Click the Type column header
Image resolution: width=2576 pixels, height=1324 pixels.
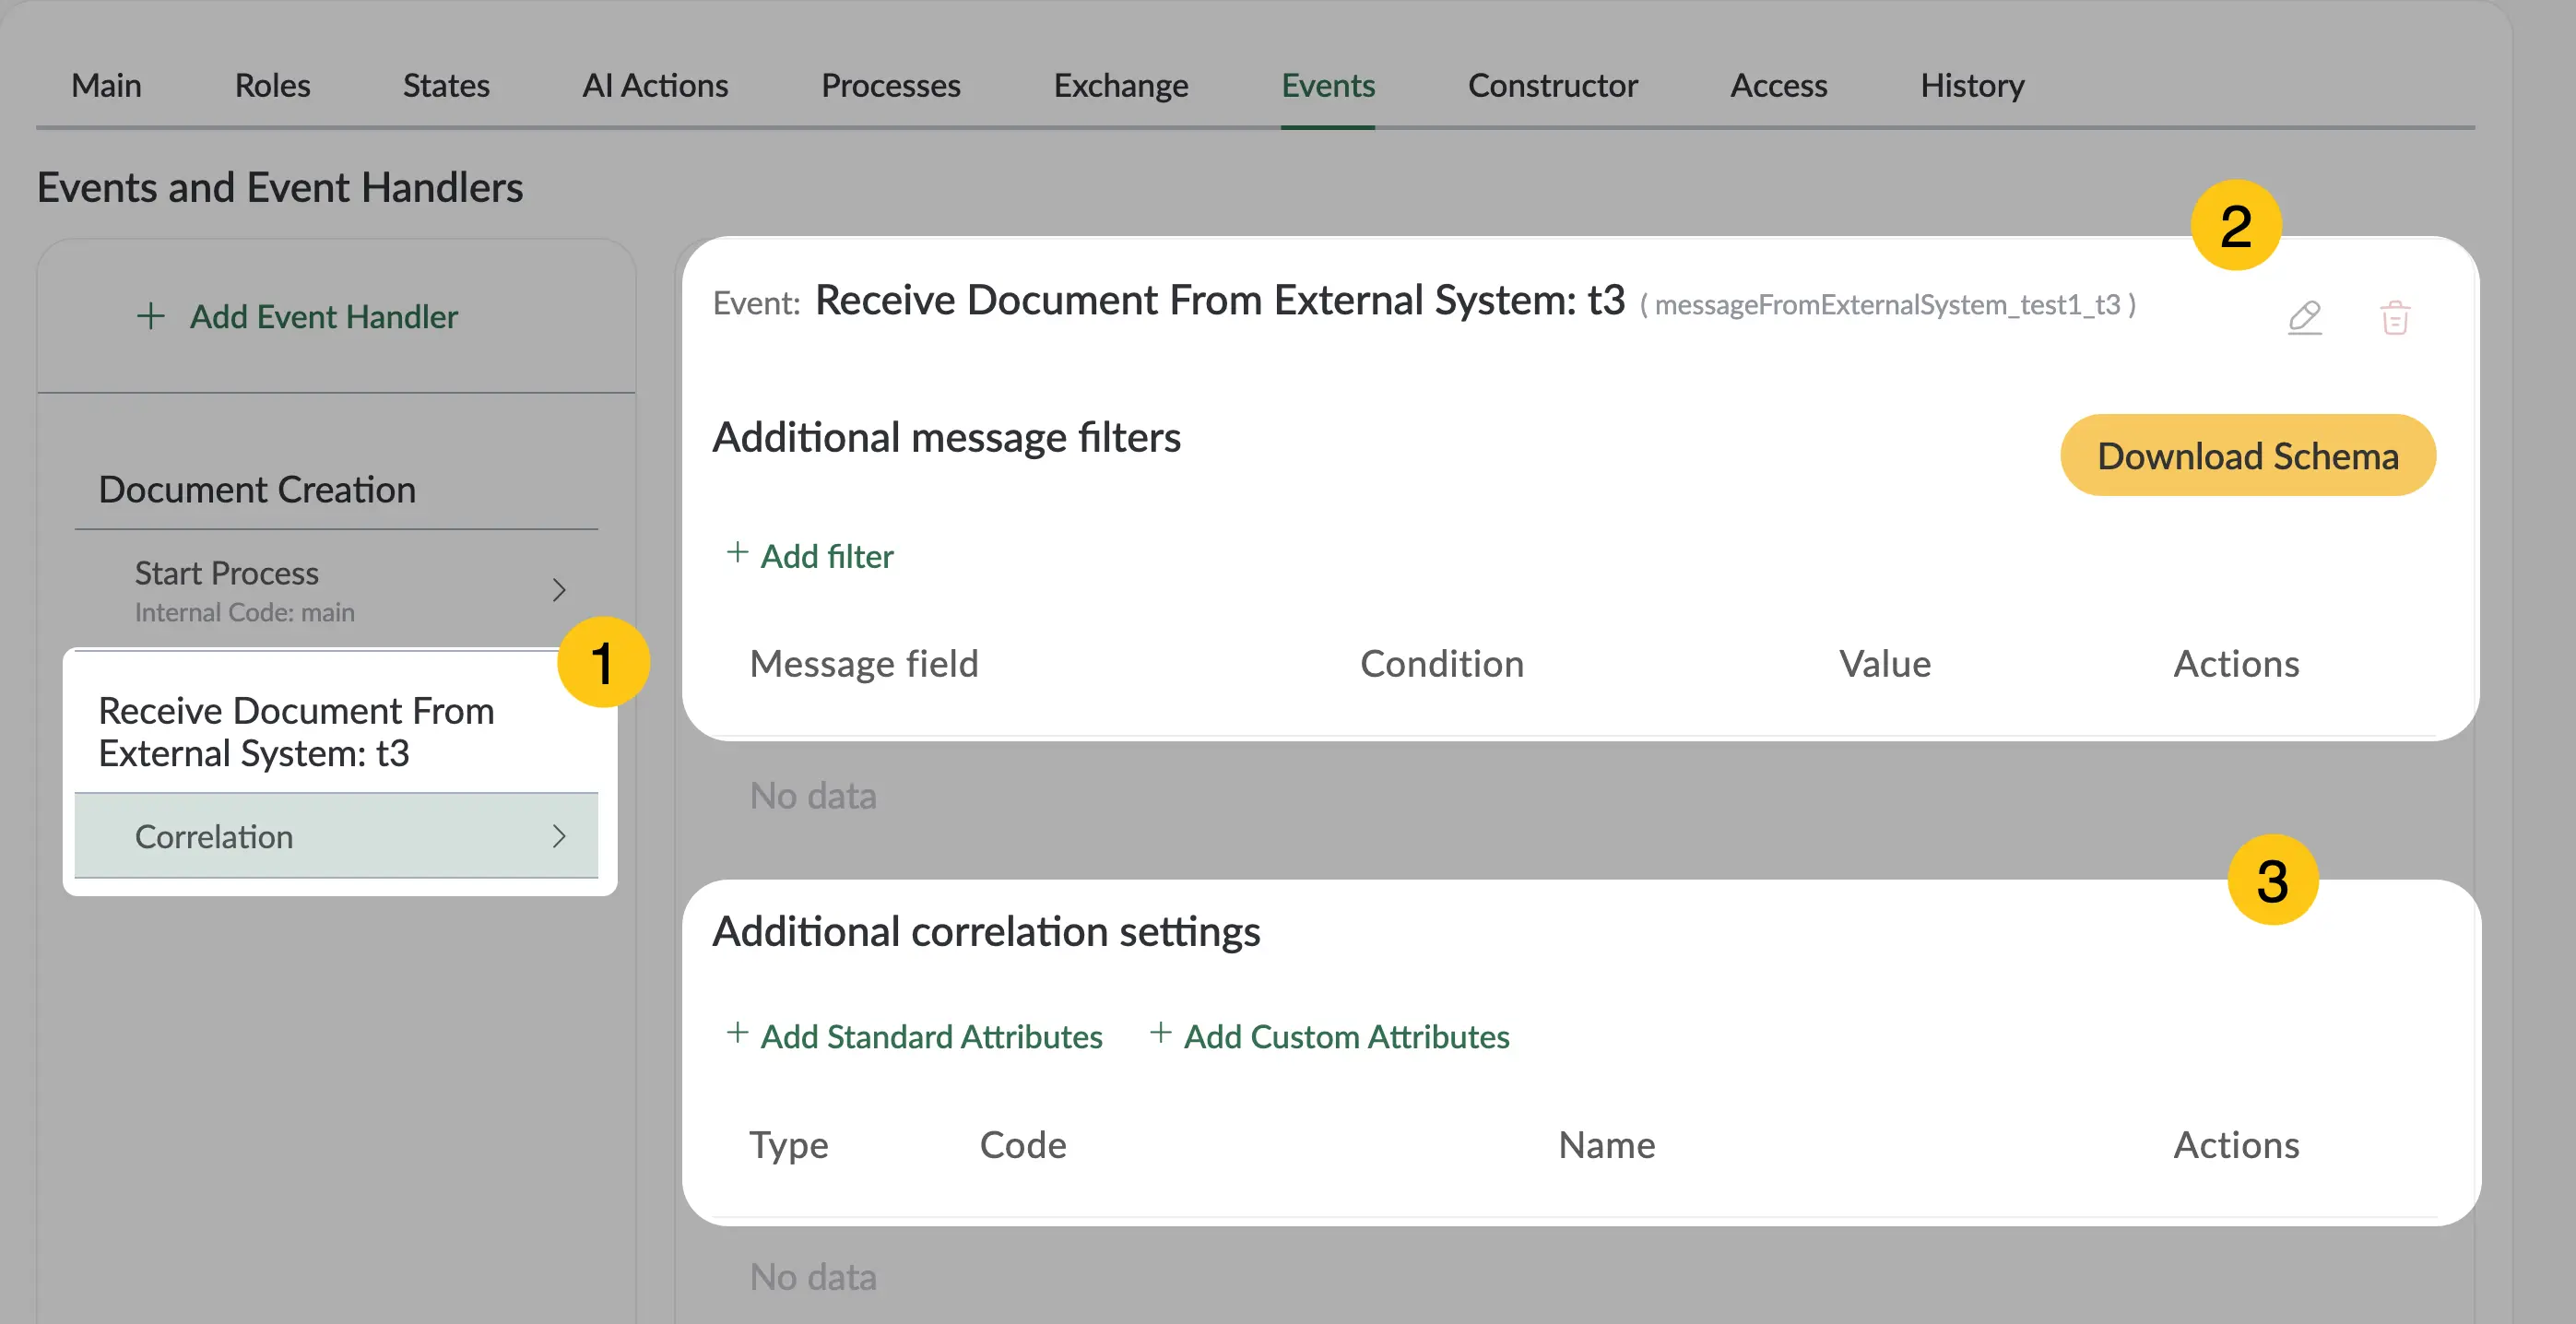(789, 1145)
